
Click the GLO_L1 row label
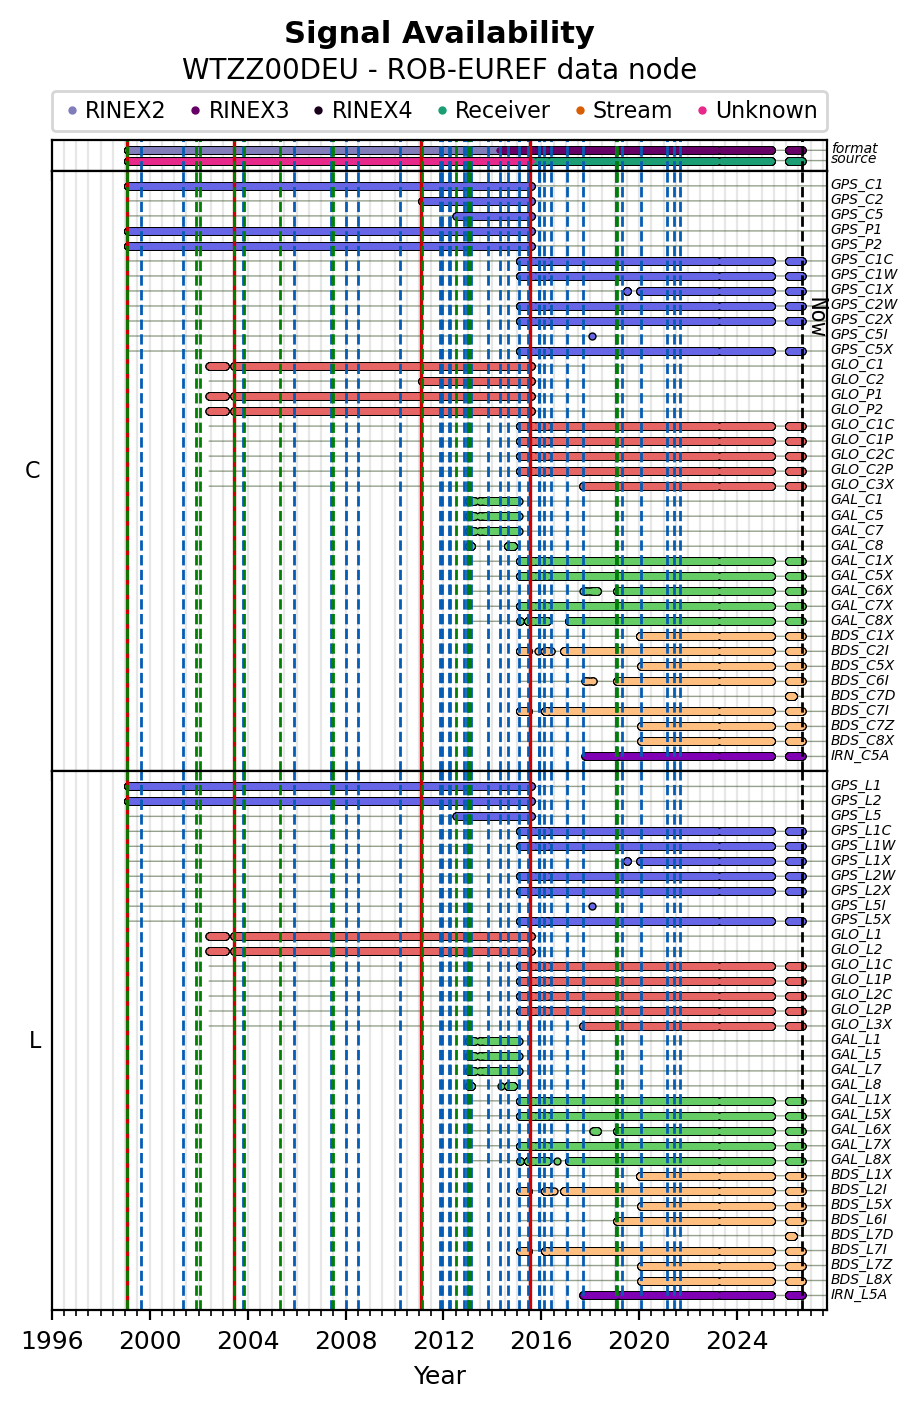[x=856, y=935]
